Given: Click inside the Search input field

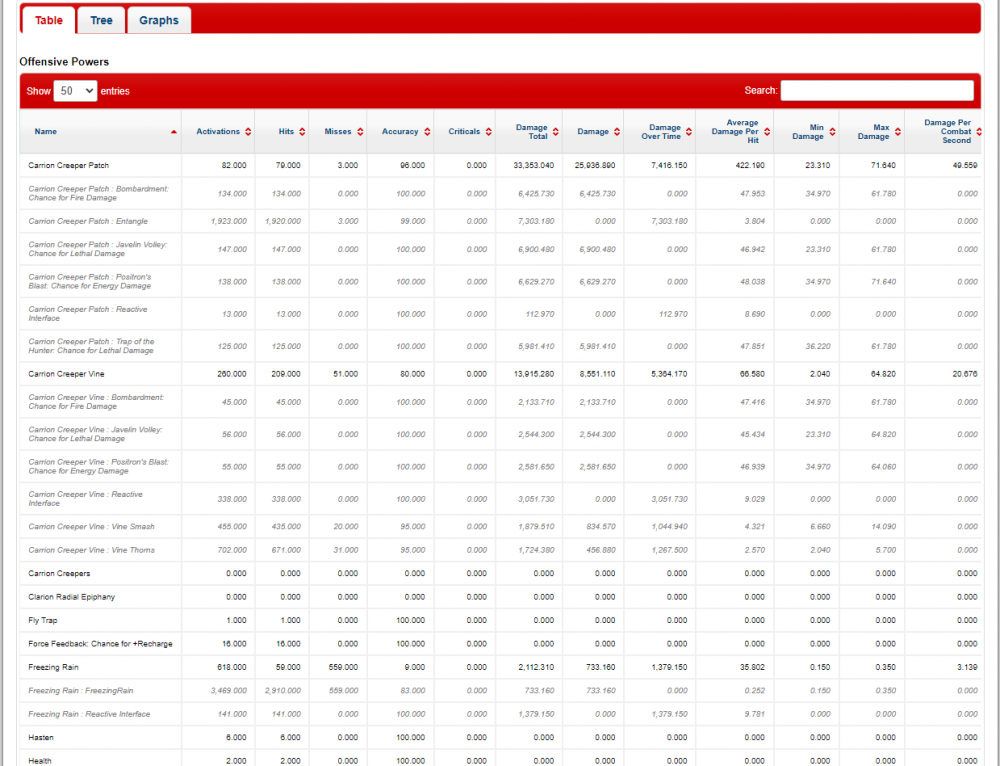Looking at the screenshot, I should (x=876, y=91).
